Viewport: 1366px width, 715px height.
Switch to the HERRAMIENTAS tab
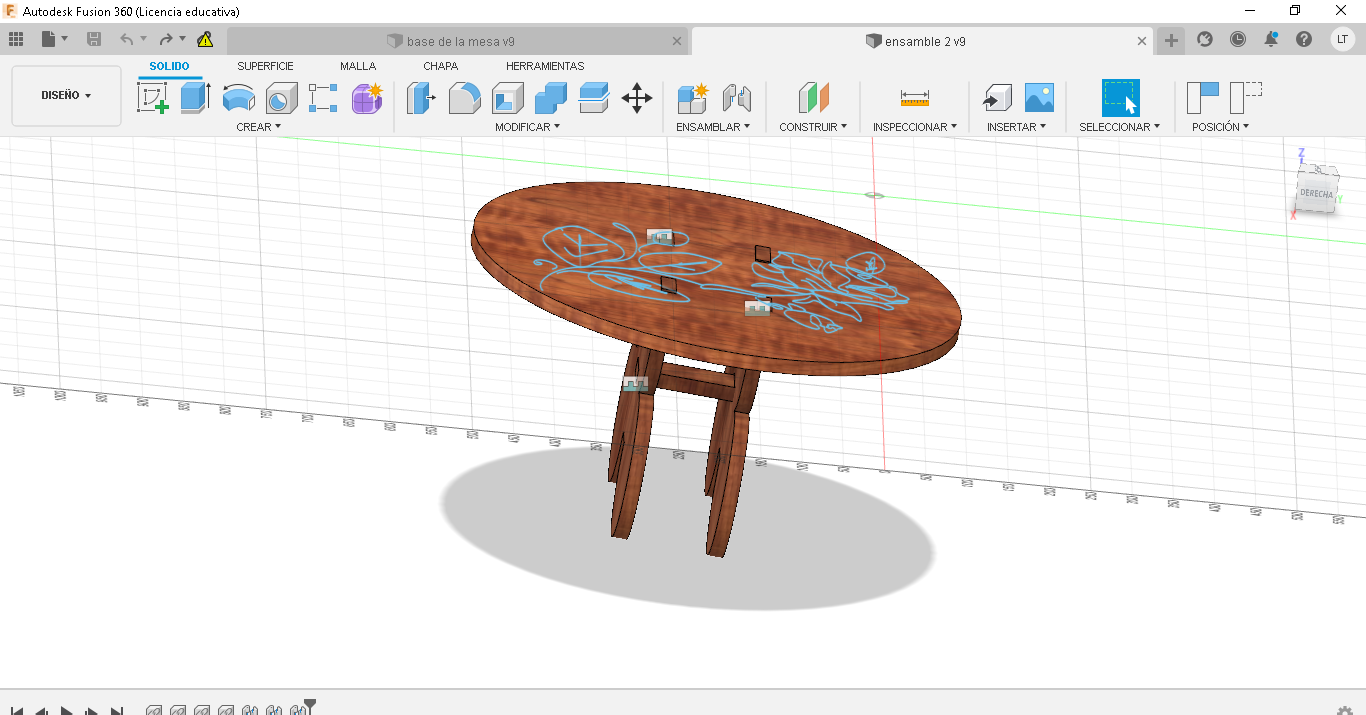coord(545,66)
